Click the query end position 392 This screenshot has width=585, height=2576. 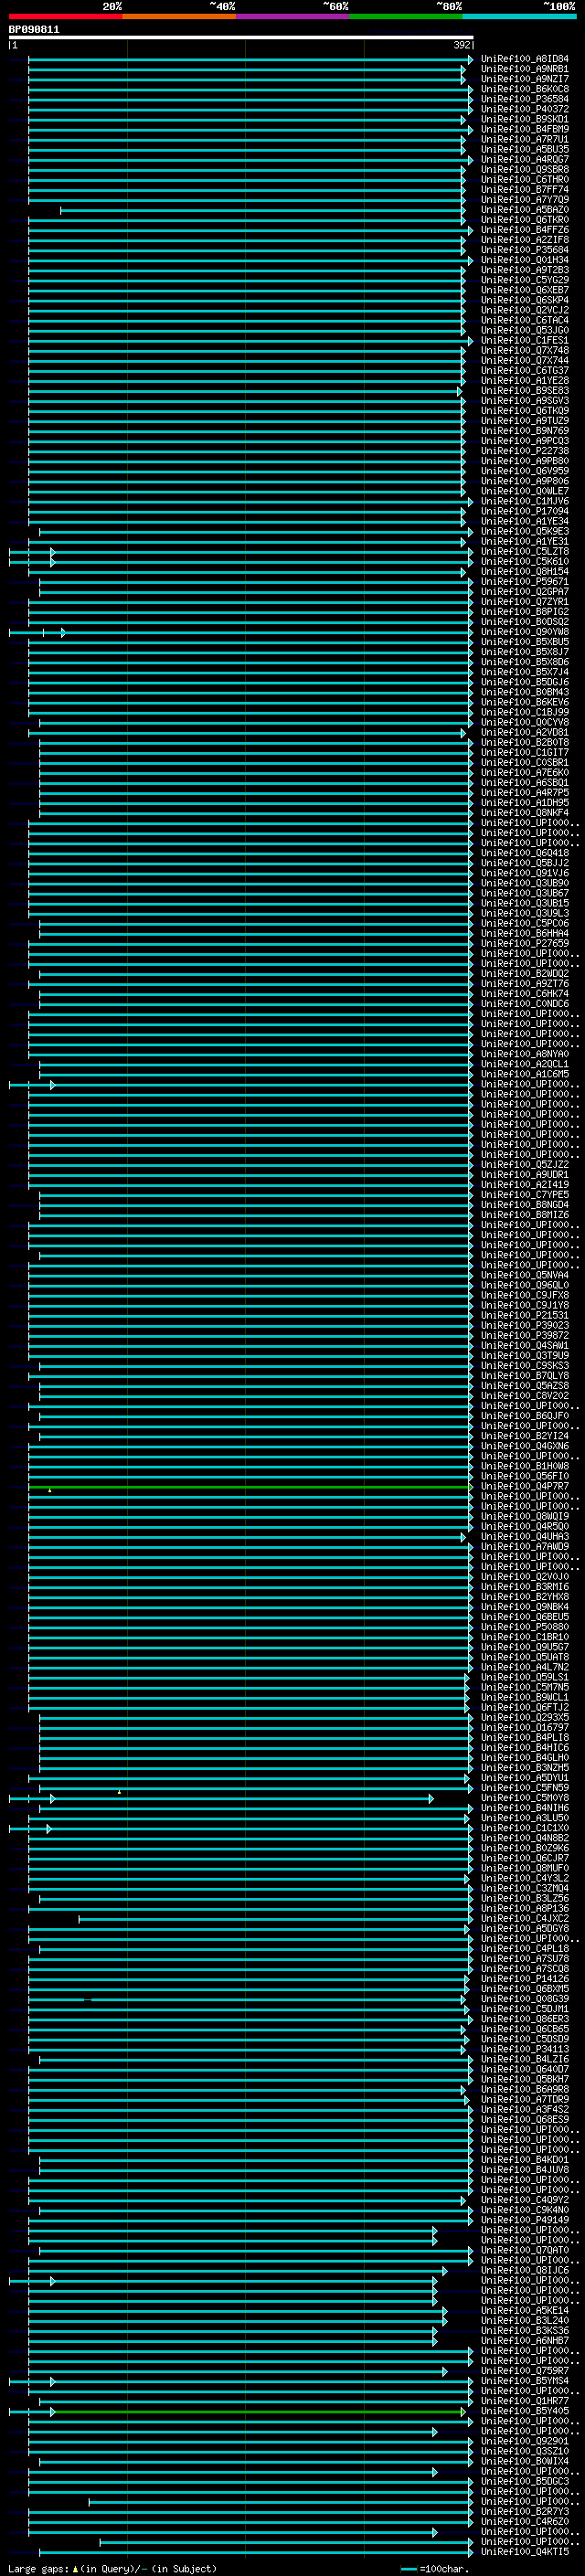pos(462,46)
